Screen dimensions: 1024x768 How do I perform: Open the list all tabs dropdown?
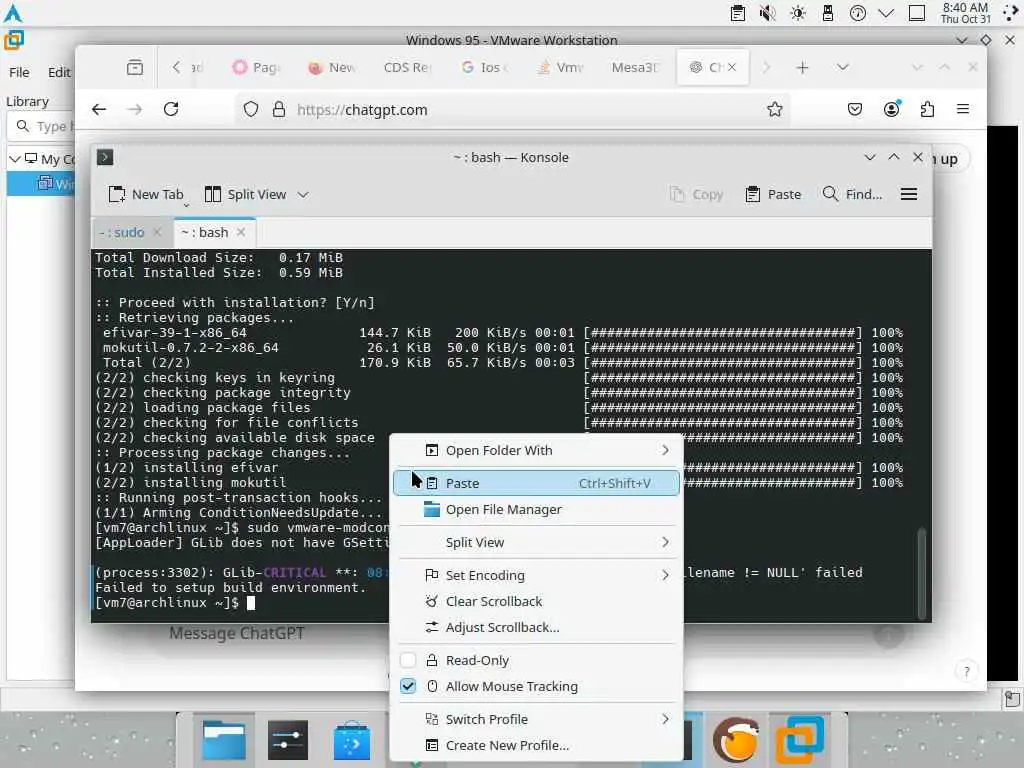(843, 67)
